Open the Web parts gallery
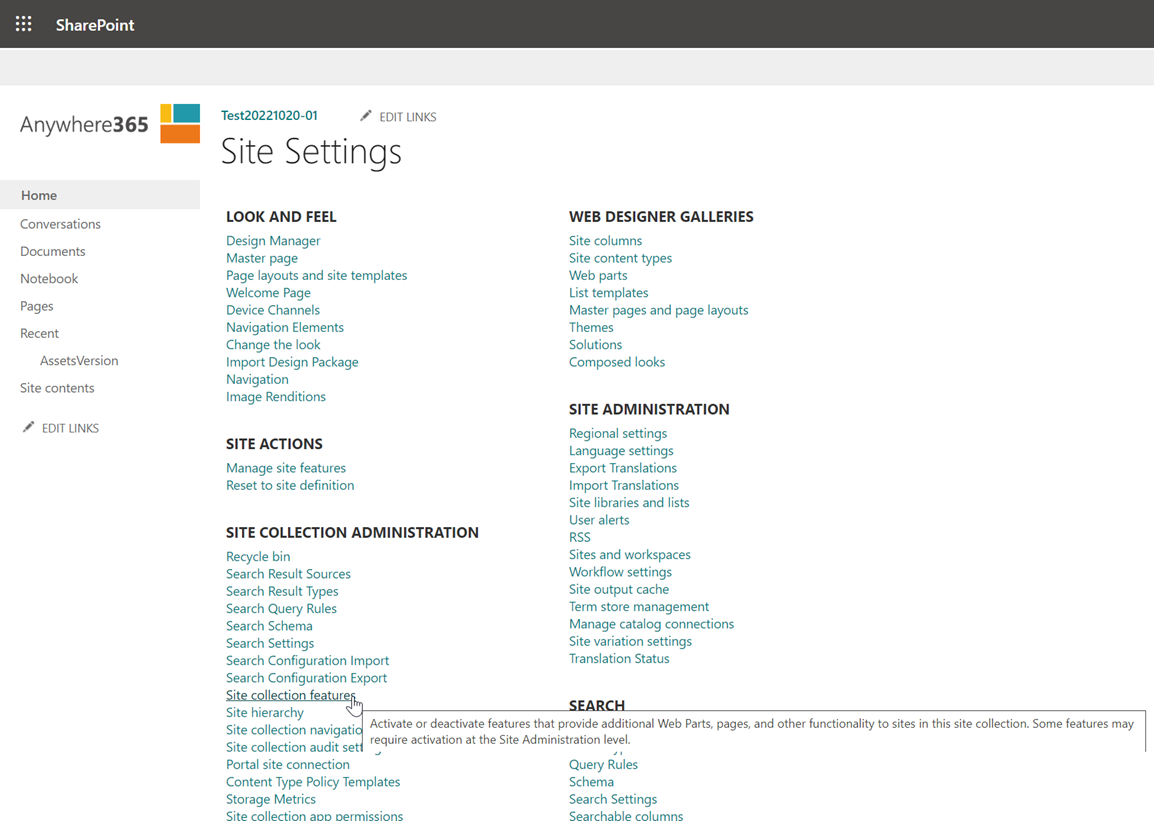The height and width of the screenshot is (821, 1154). (598, 275)
